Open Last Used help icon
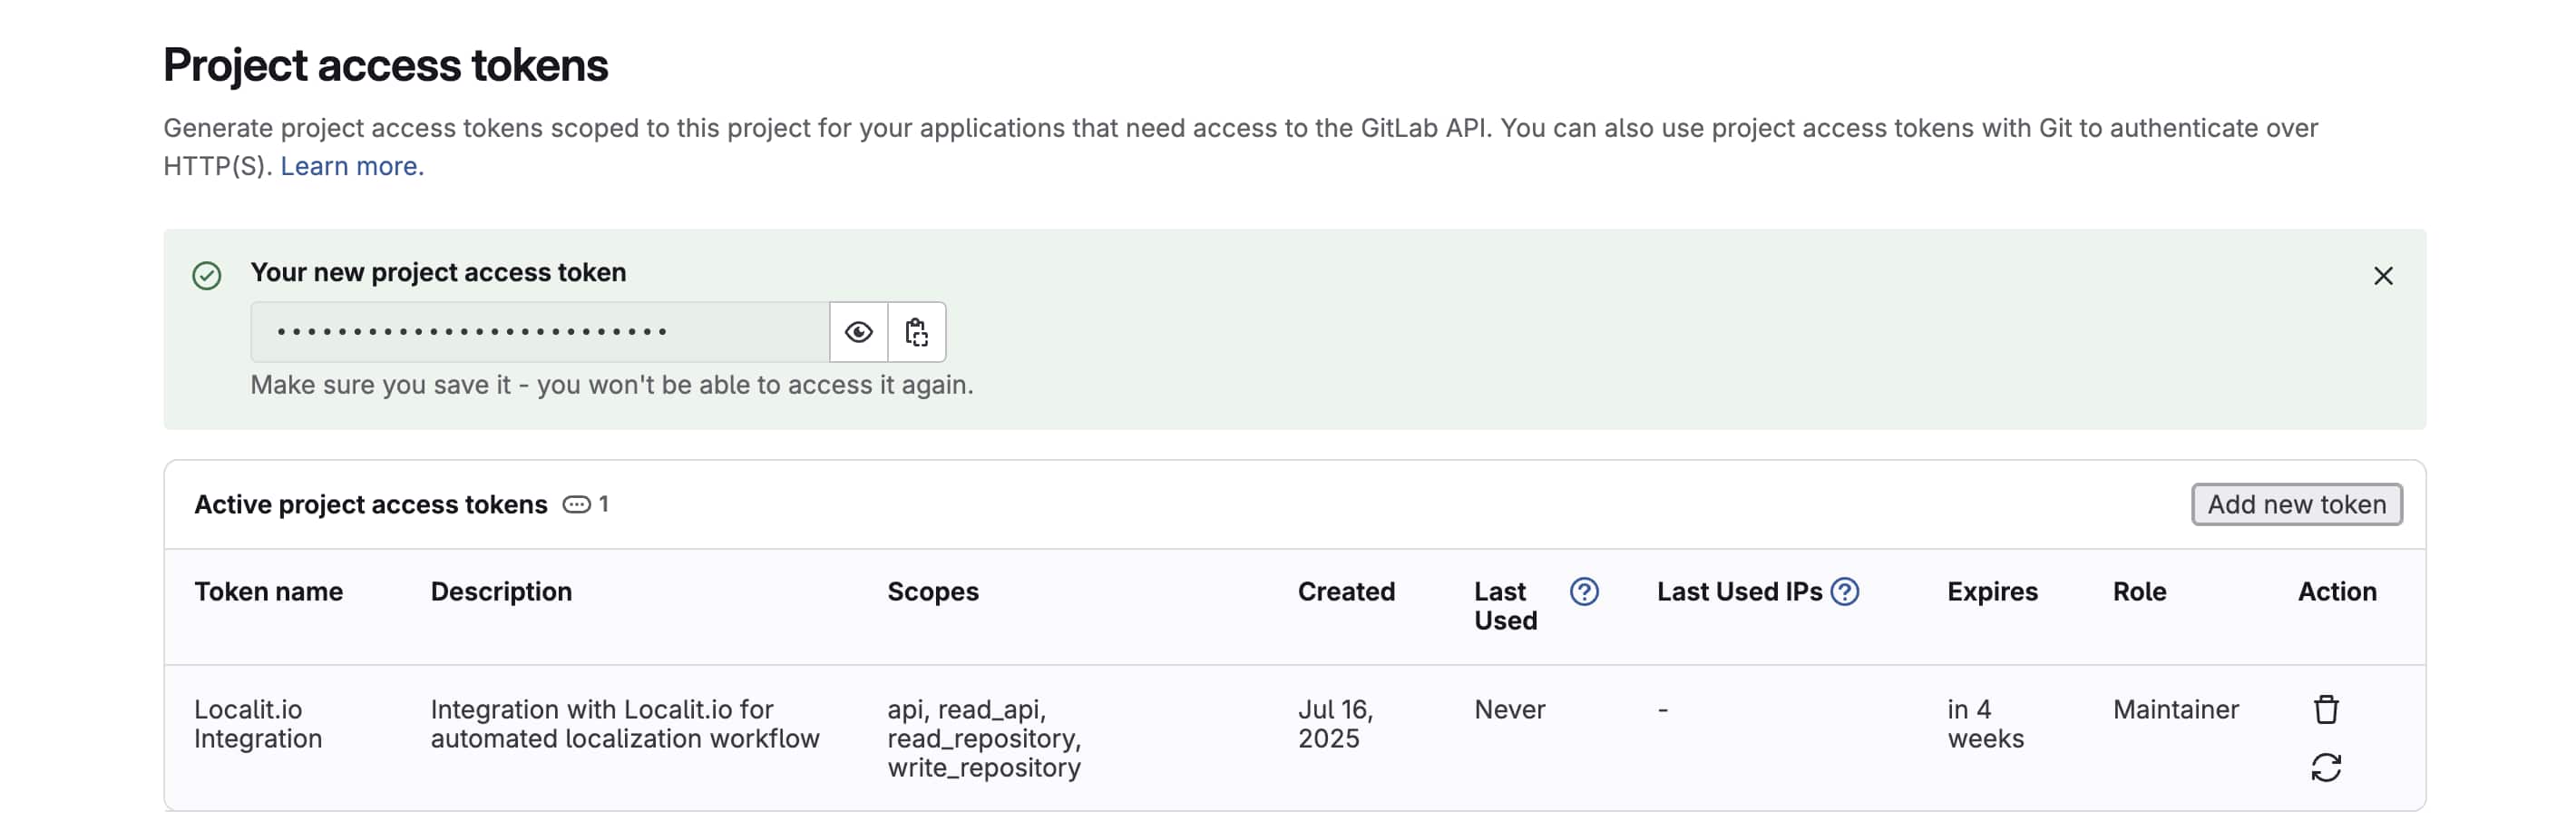 1584,592
